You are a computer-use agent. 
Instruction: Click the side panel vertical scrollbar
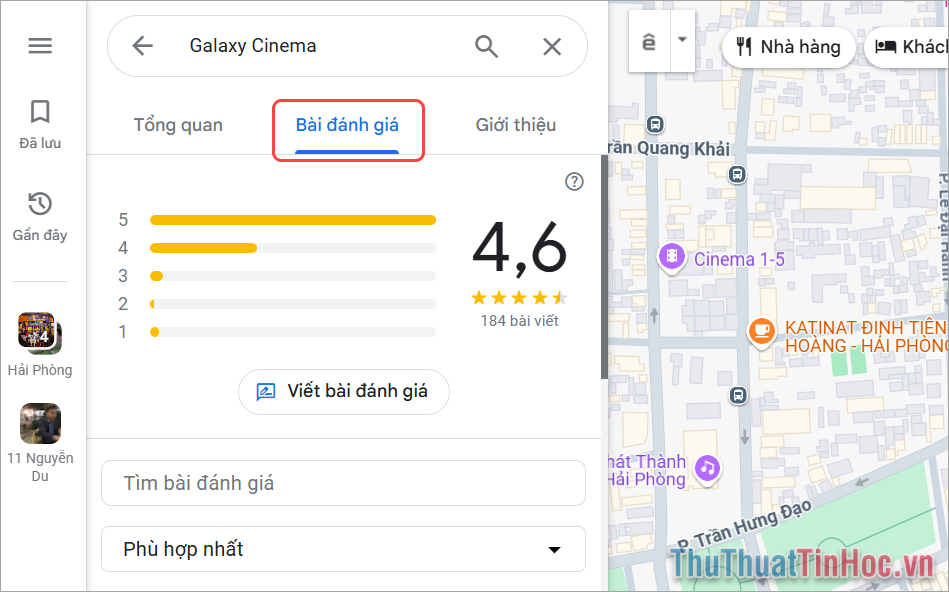604,267
